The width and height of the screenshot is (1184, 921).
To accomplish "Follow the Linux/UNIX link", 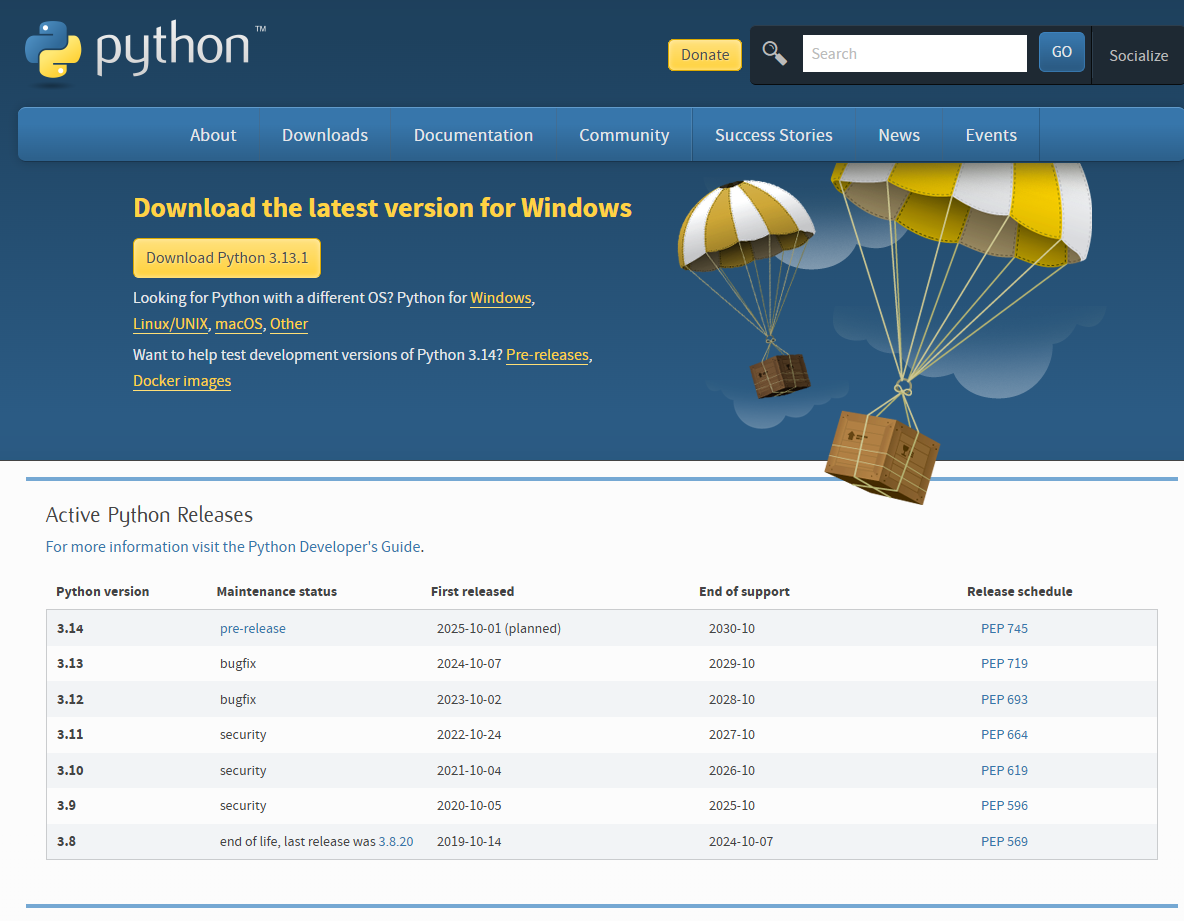I will coord(171,324).
